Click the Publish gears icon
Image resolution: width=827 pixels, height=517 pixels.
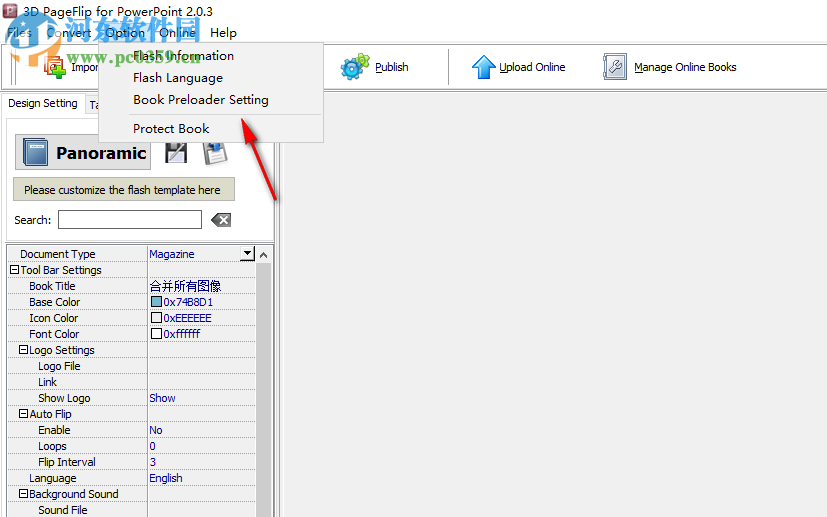tap(354, 67)
